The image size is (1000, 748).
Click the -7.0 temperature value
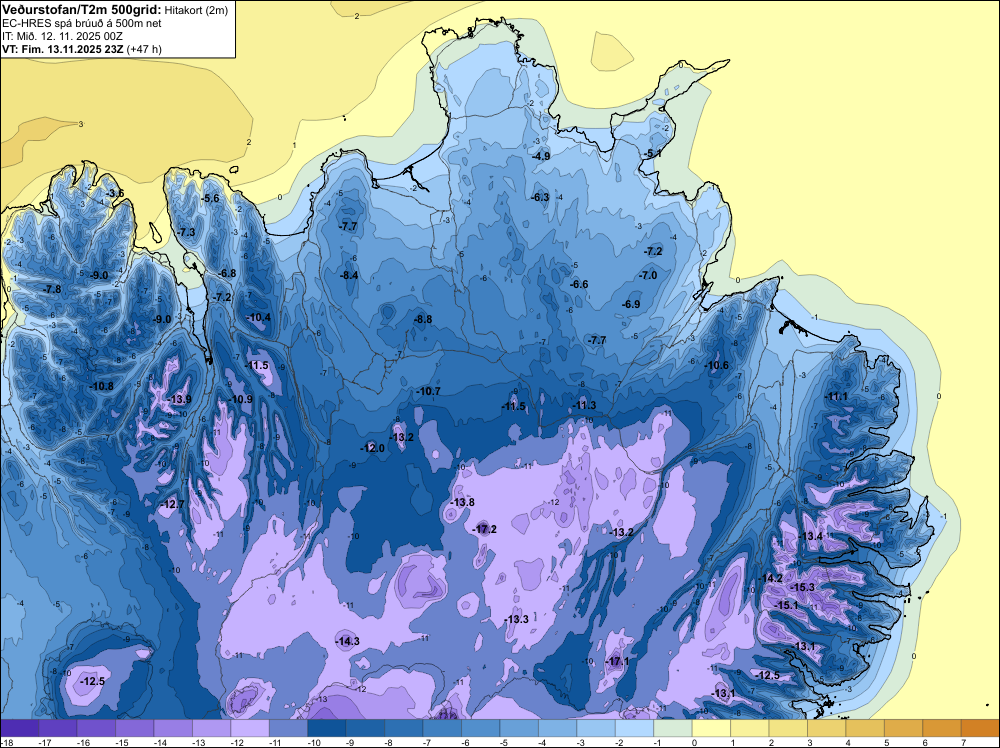pyautogui.click(x=648, y=275)
